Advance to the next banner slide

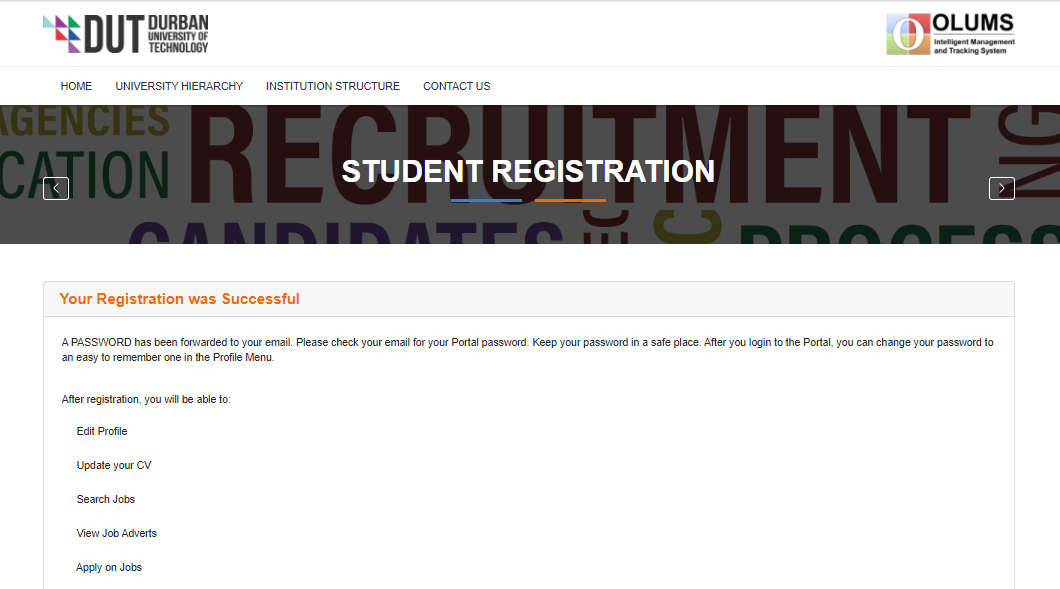tap(1001, 188)
